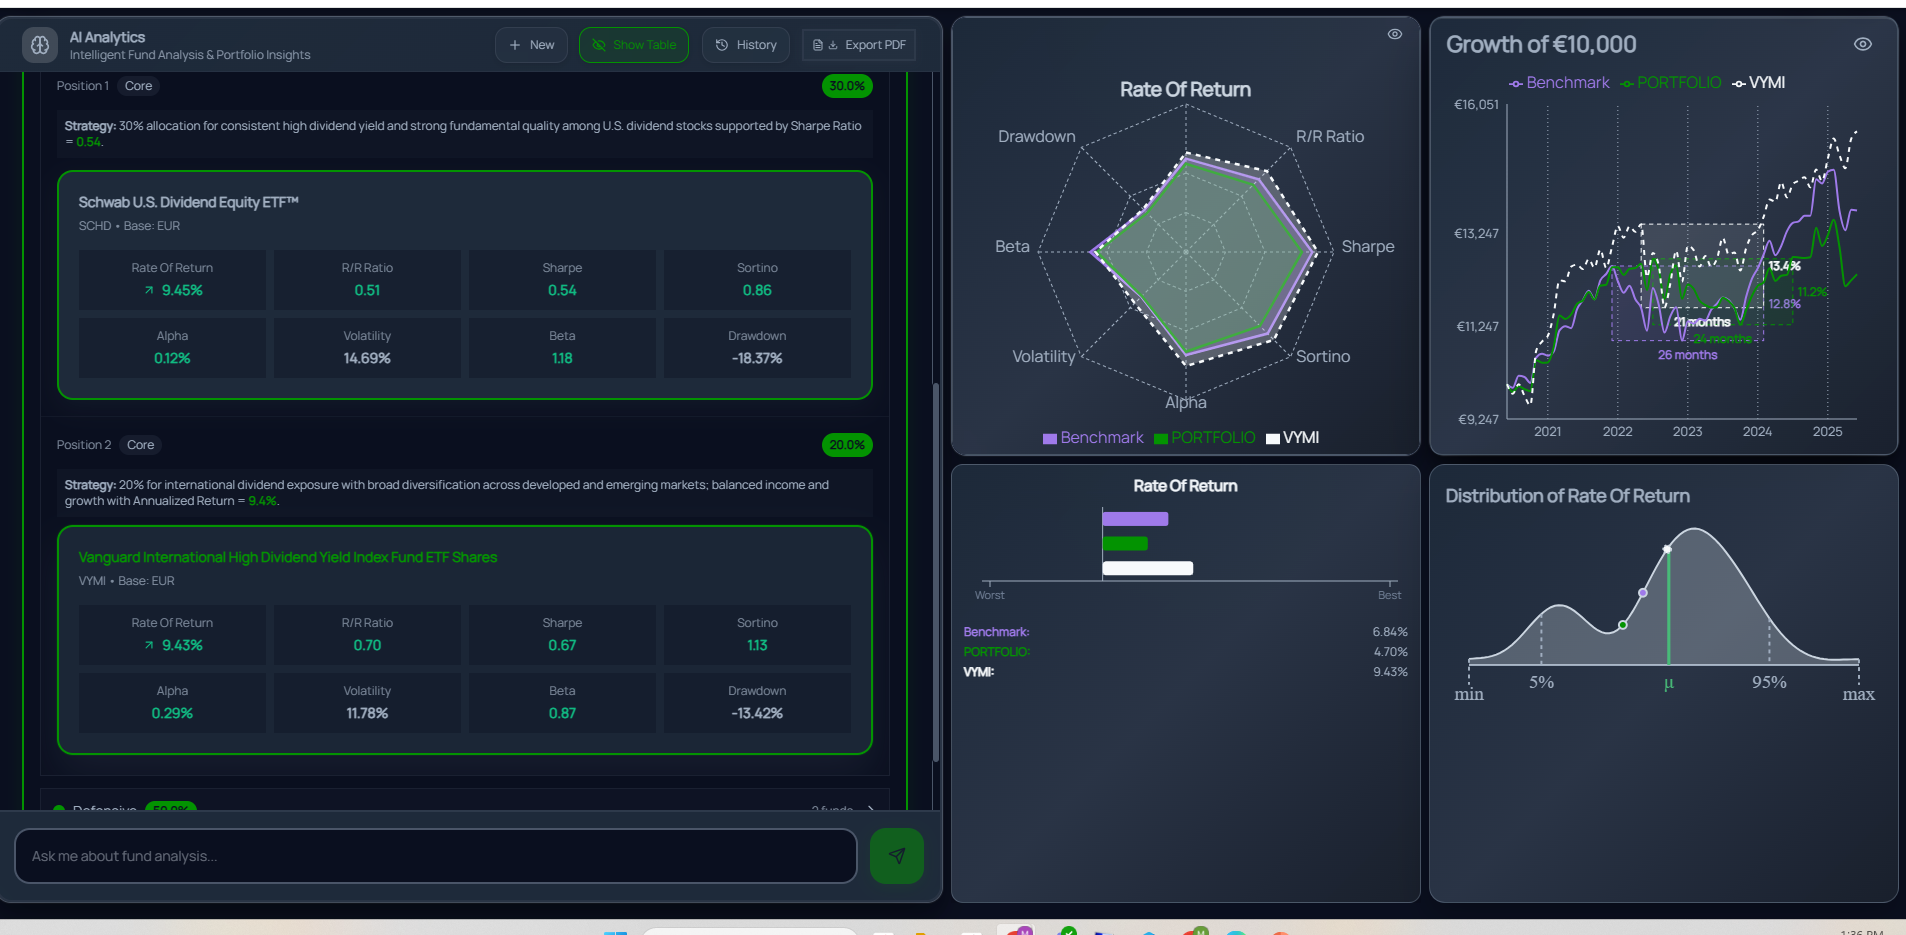Click the 26 months annotation on the Growth chart
Viewport: 1906px width, 935px height.
click(x=1687, y=355)
